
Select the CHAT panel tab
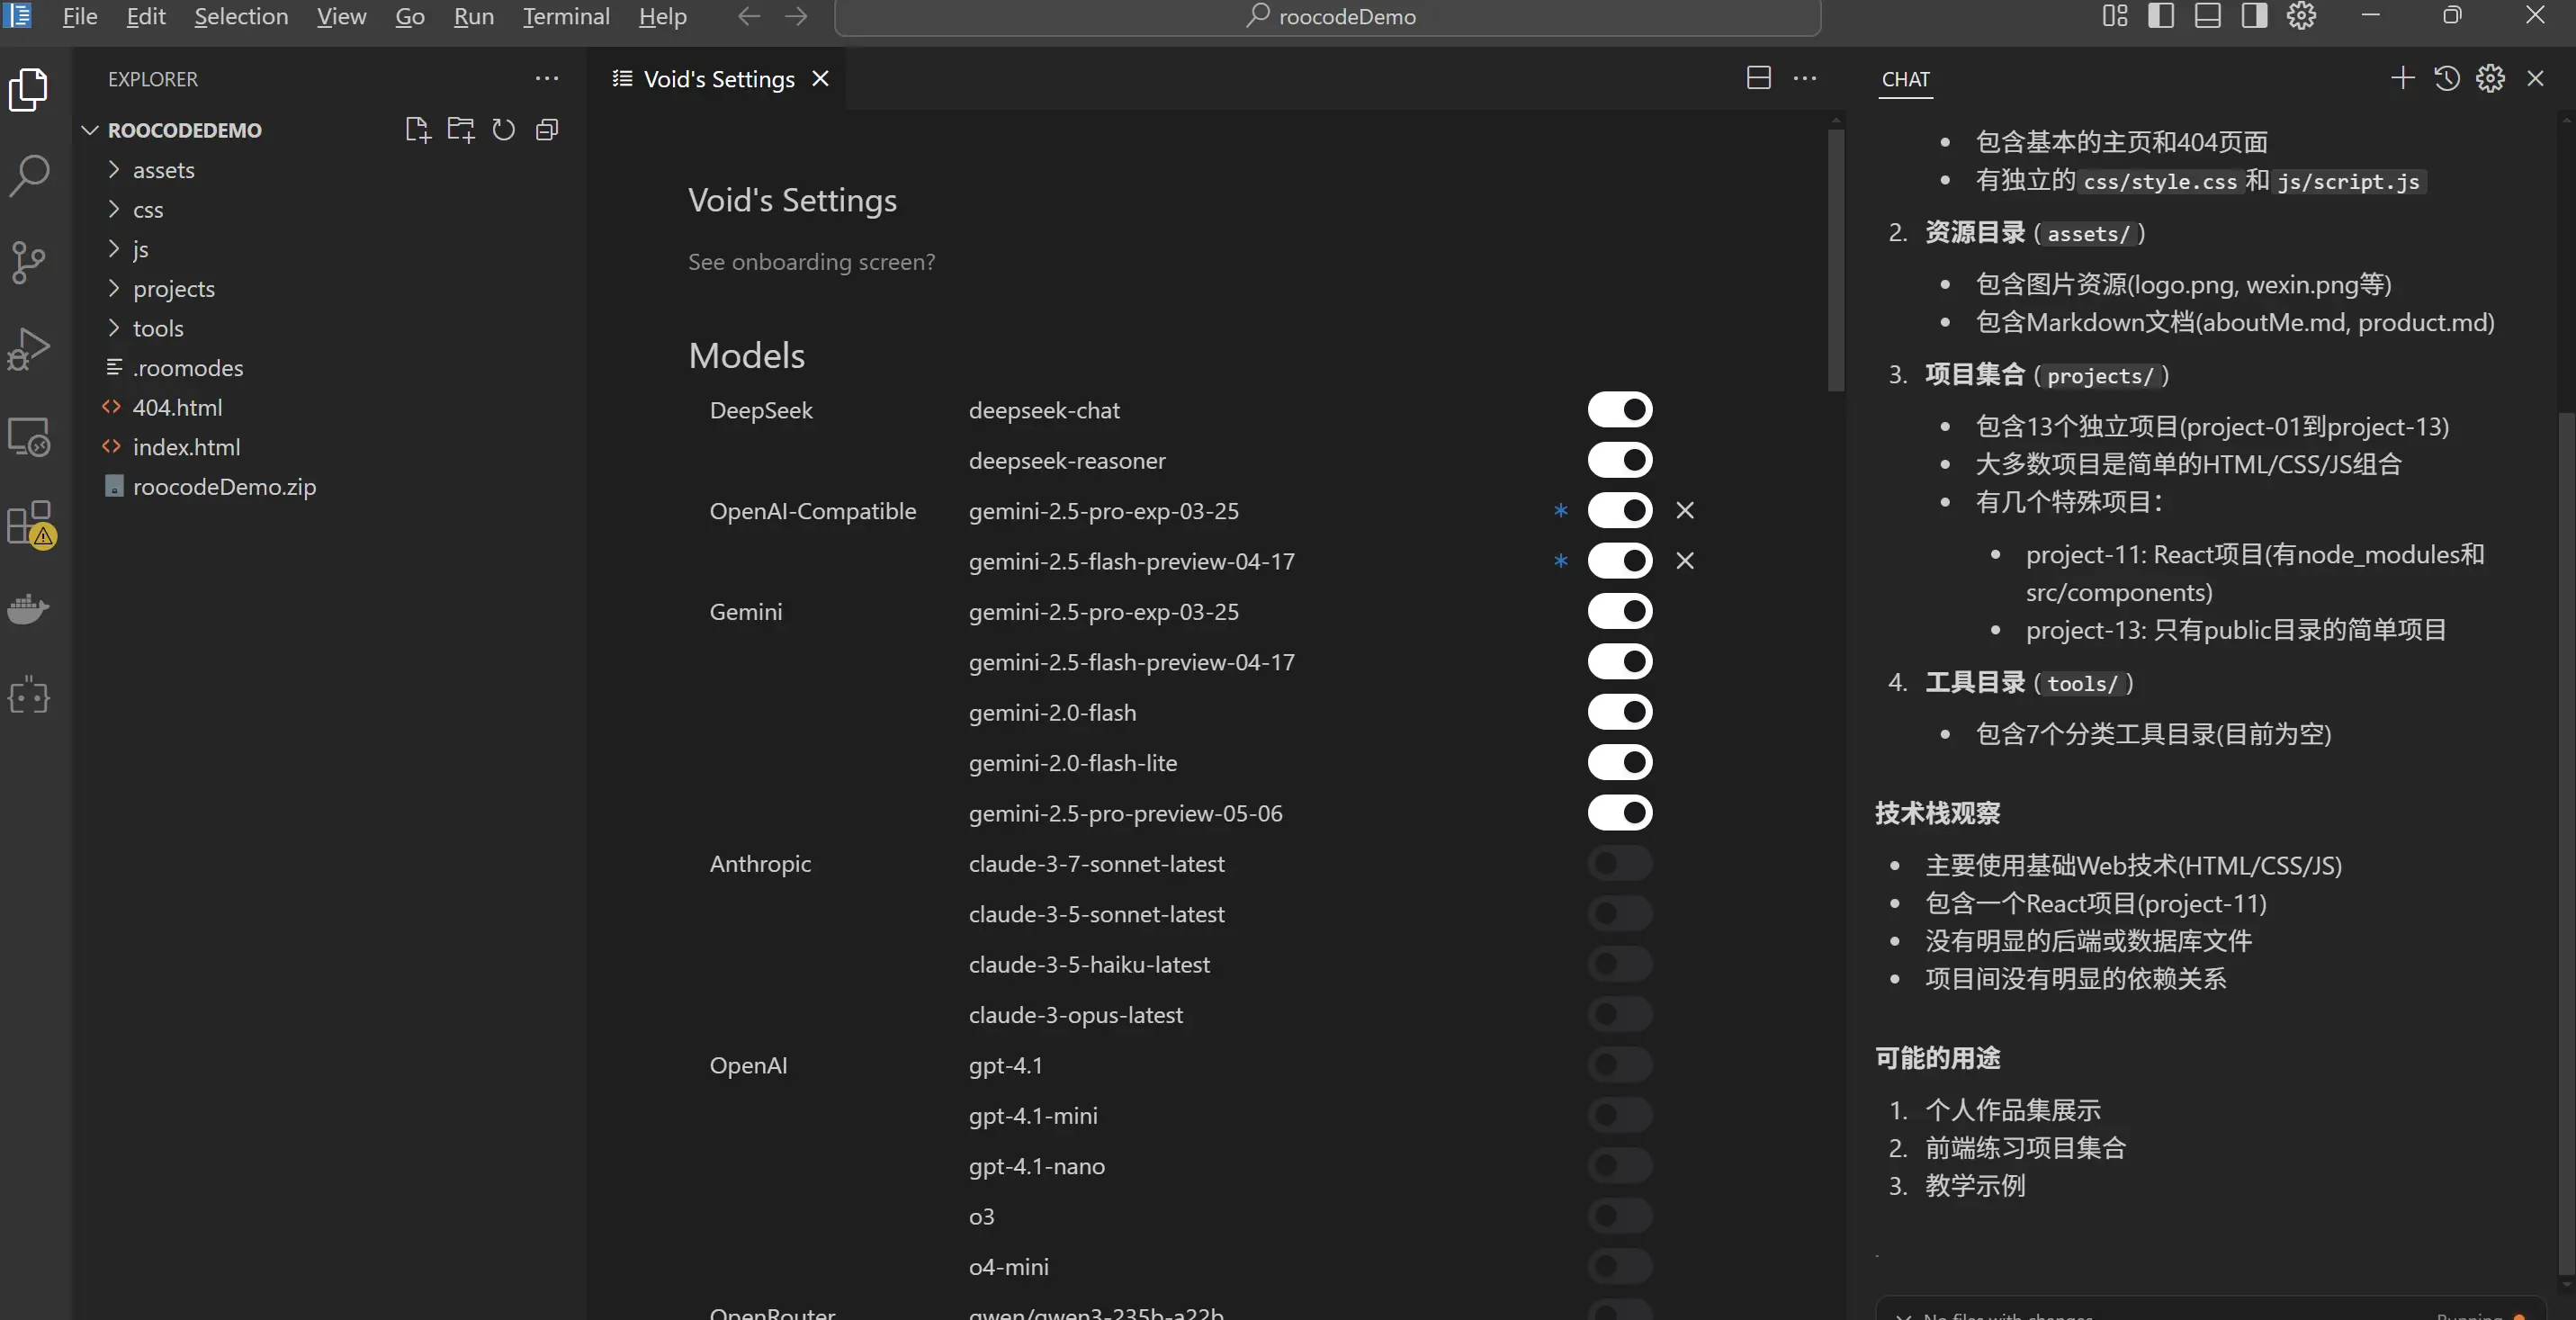click(1905, 79)
